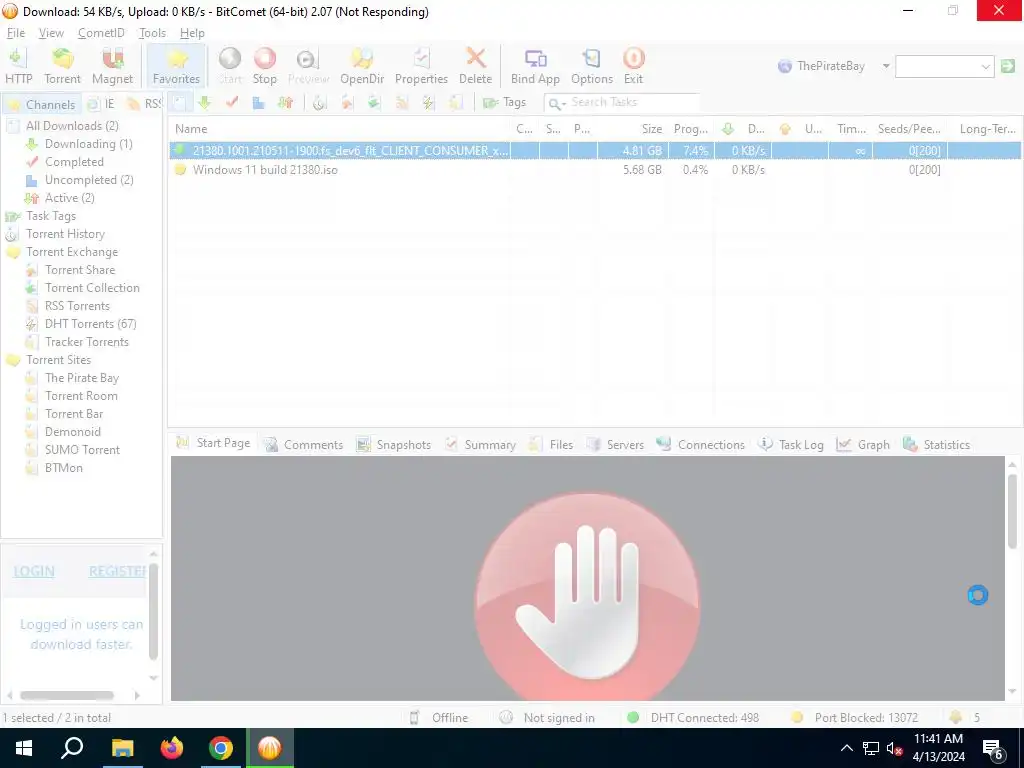This screenshot has height=768, width=1024.
Task: Open Options from the toolbar
Action: pyautogui.click(x=592, y=66)
